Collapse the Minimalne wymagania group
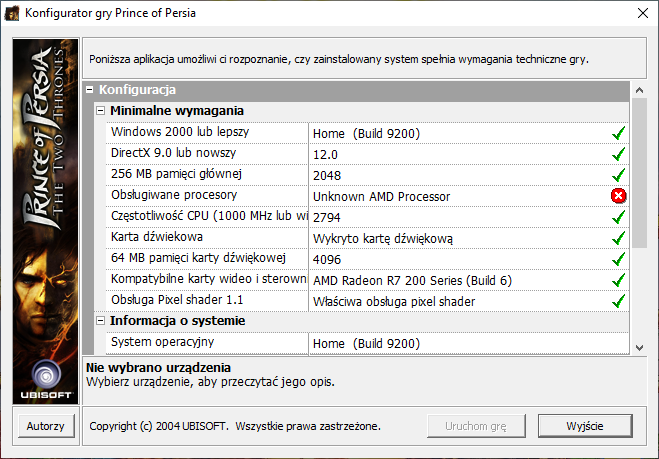Screen dimensions: 659x459 coord(100,111)
